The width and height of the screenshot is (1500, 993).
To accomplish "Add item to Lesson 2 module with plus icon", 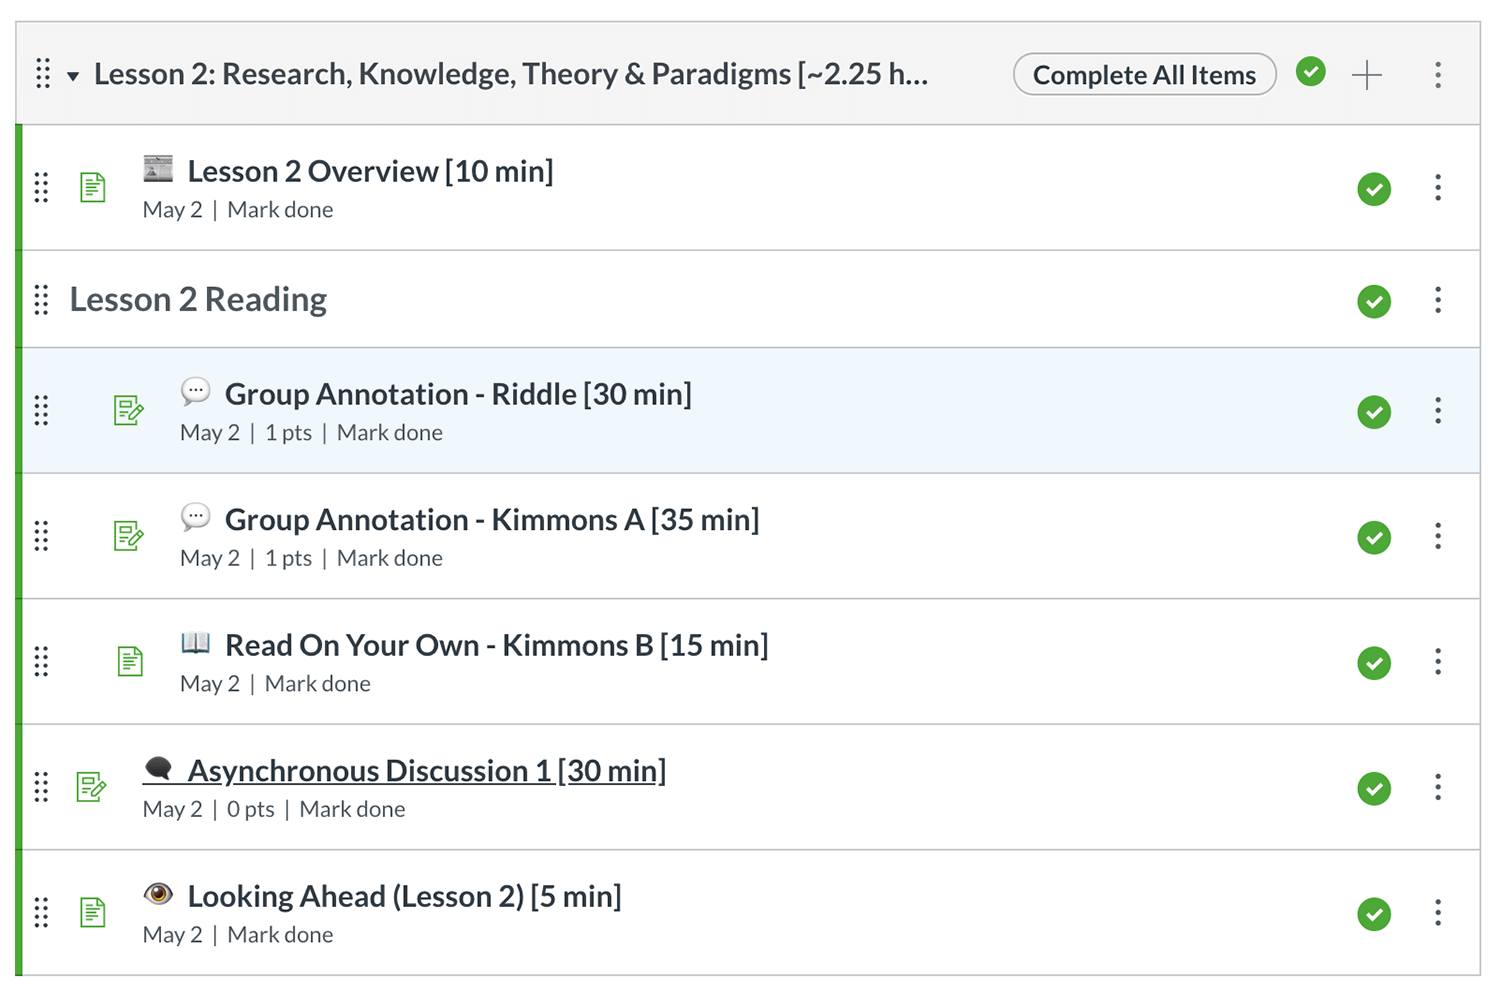I will (x=1367, y=75).
